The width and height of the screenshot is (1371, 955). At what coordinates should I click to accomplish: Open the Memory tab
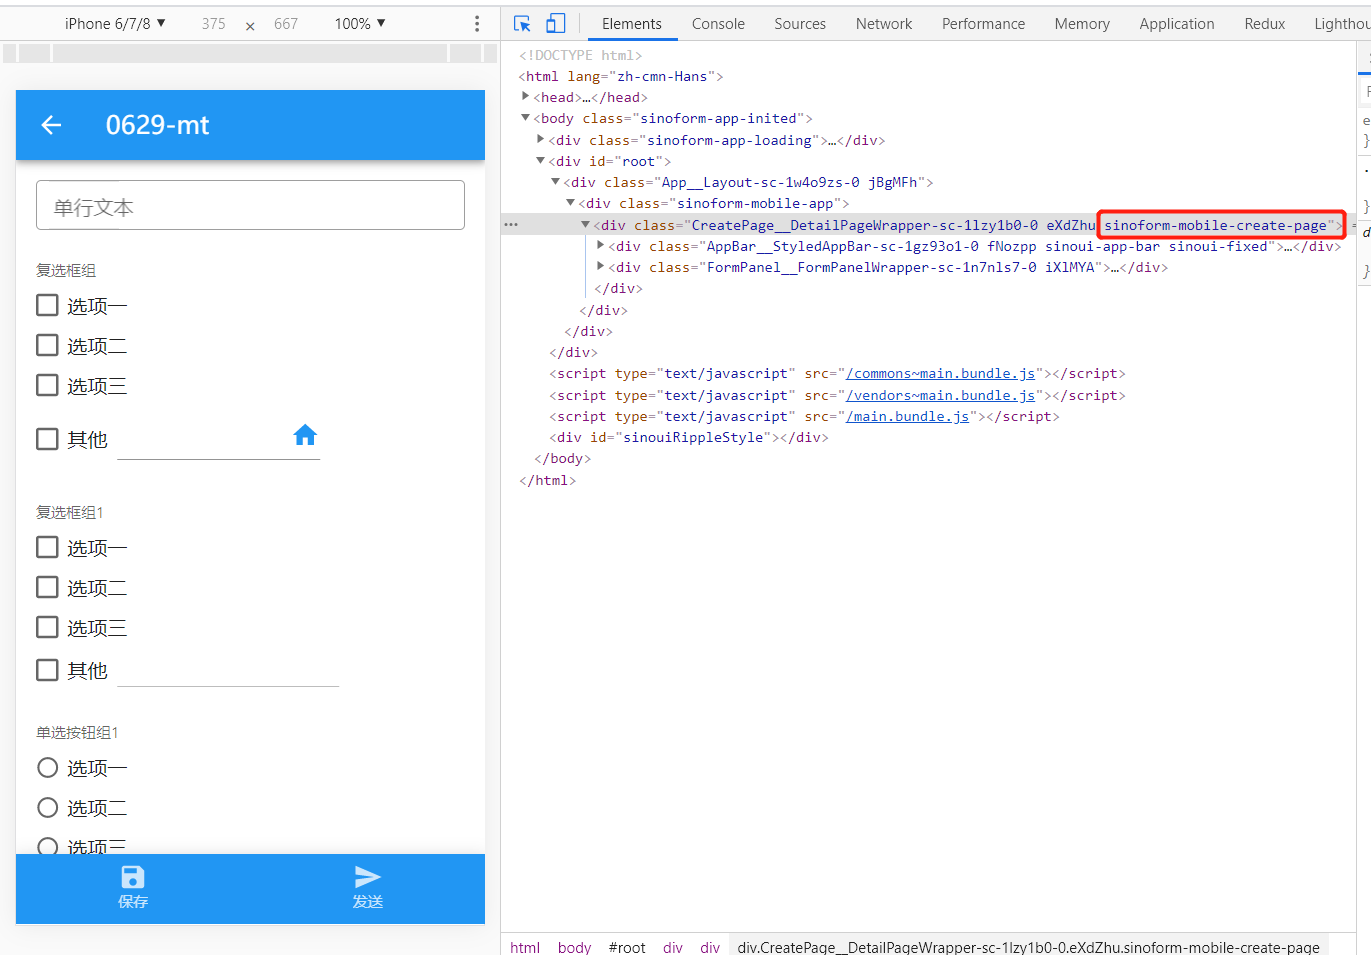[x=1082, y=24]
